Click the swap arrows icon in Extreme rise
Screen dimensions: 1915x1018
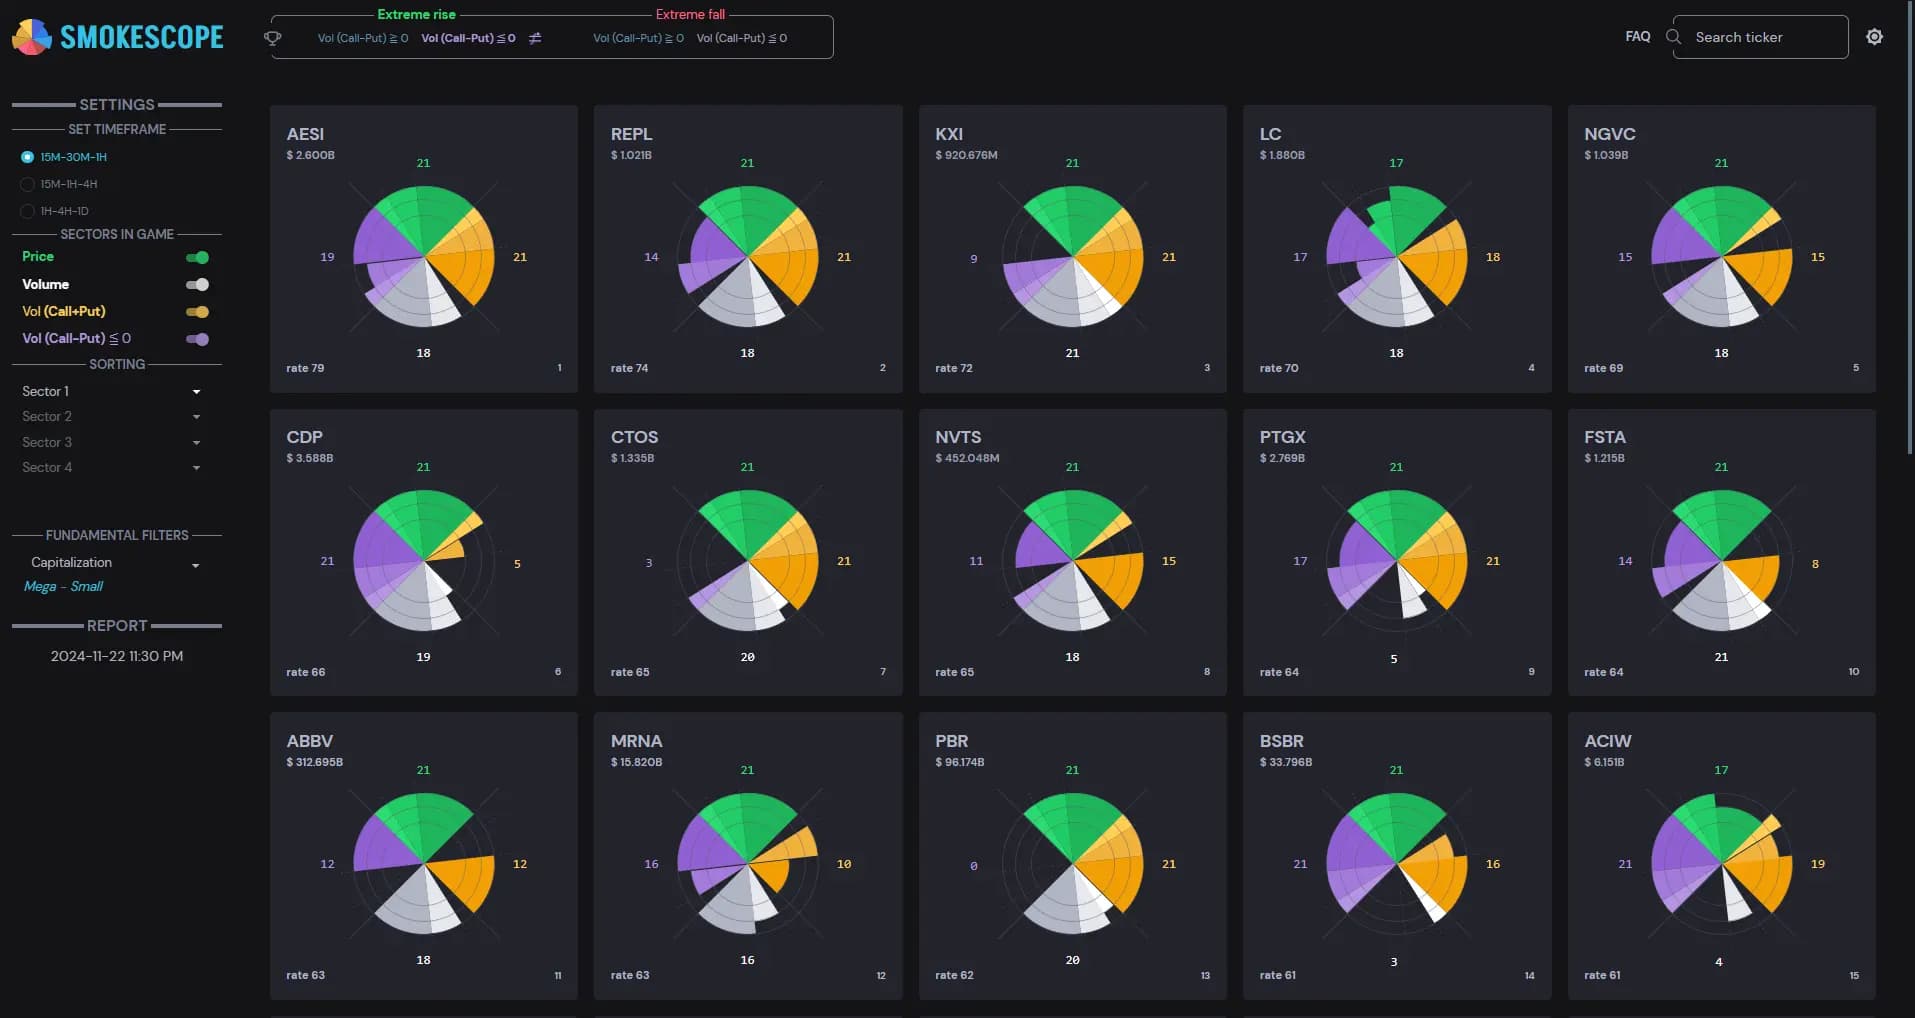coord(535,38)
